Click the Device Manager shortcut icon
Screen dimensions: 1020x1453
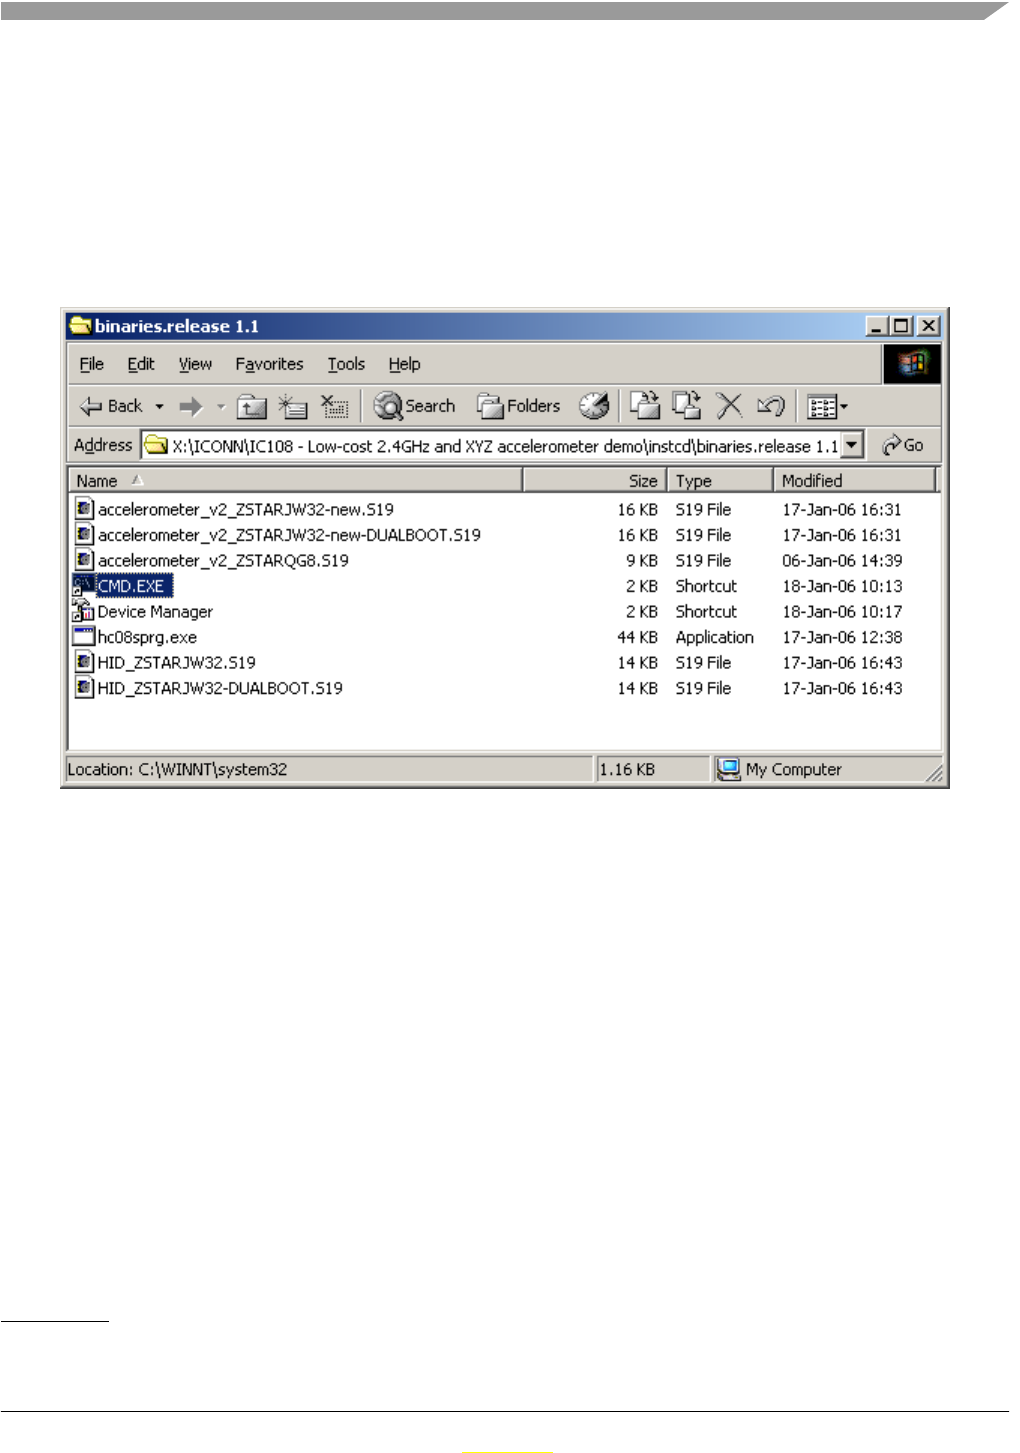point(84,611)
